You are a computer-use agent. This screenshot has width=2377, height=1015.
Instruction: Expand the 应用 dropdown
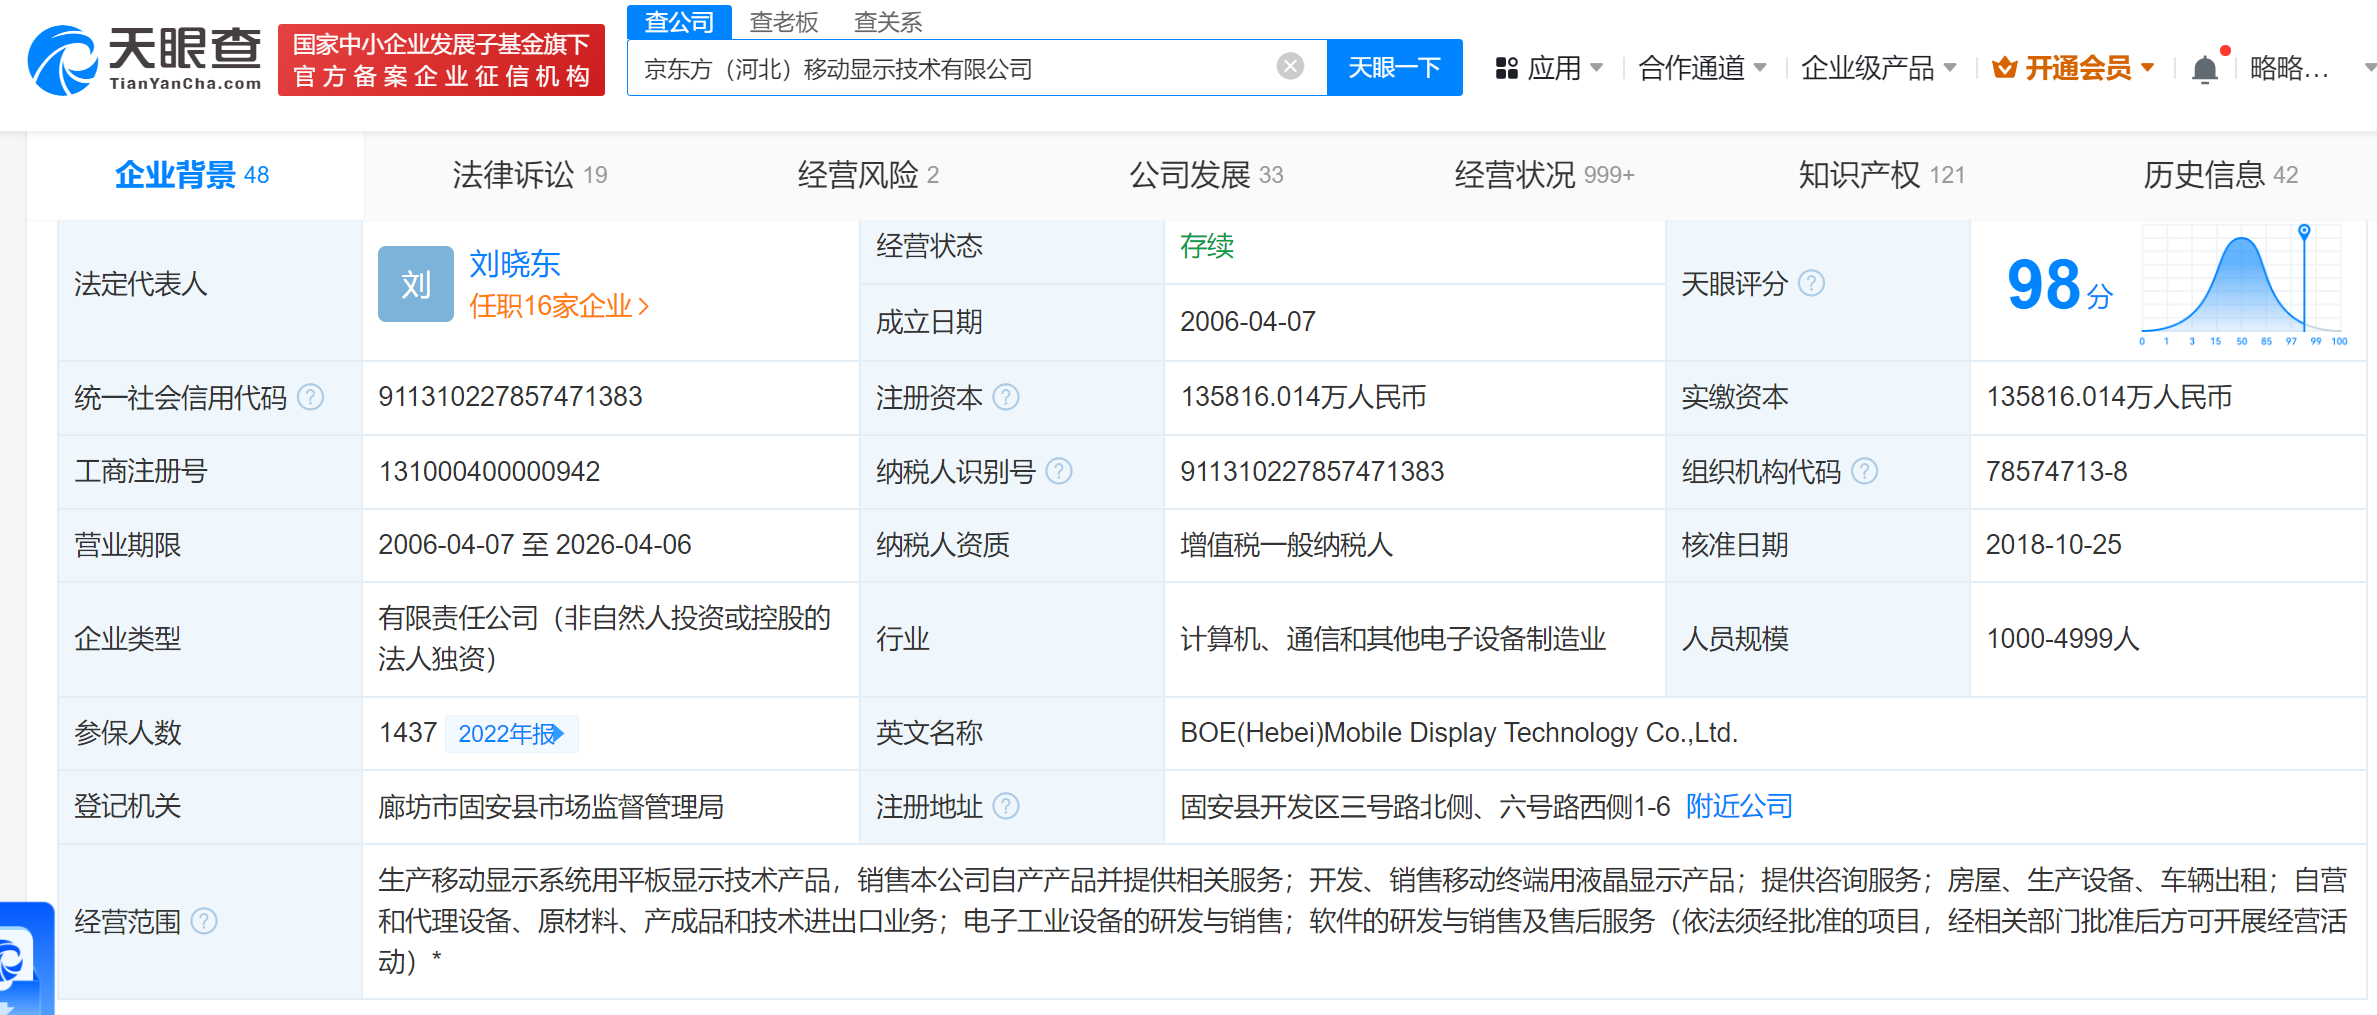(x=1596, y=68)
